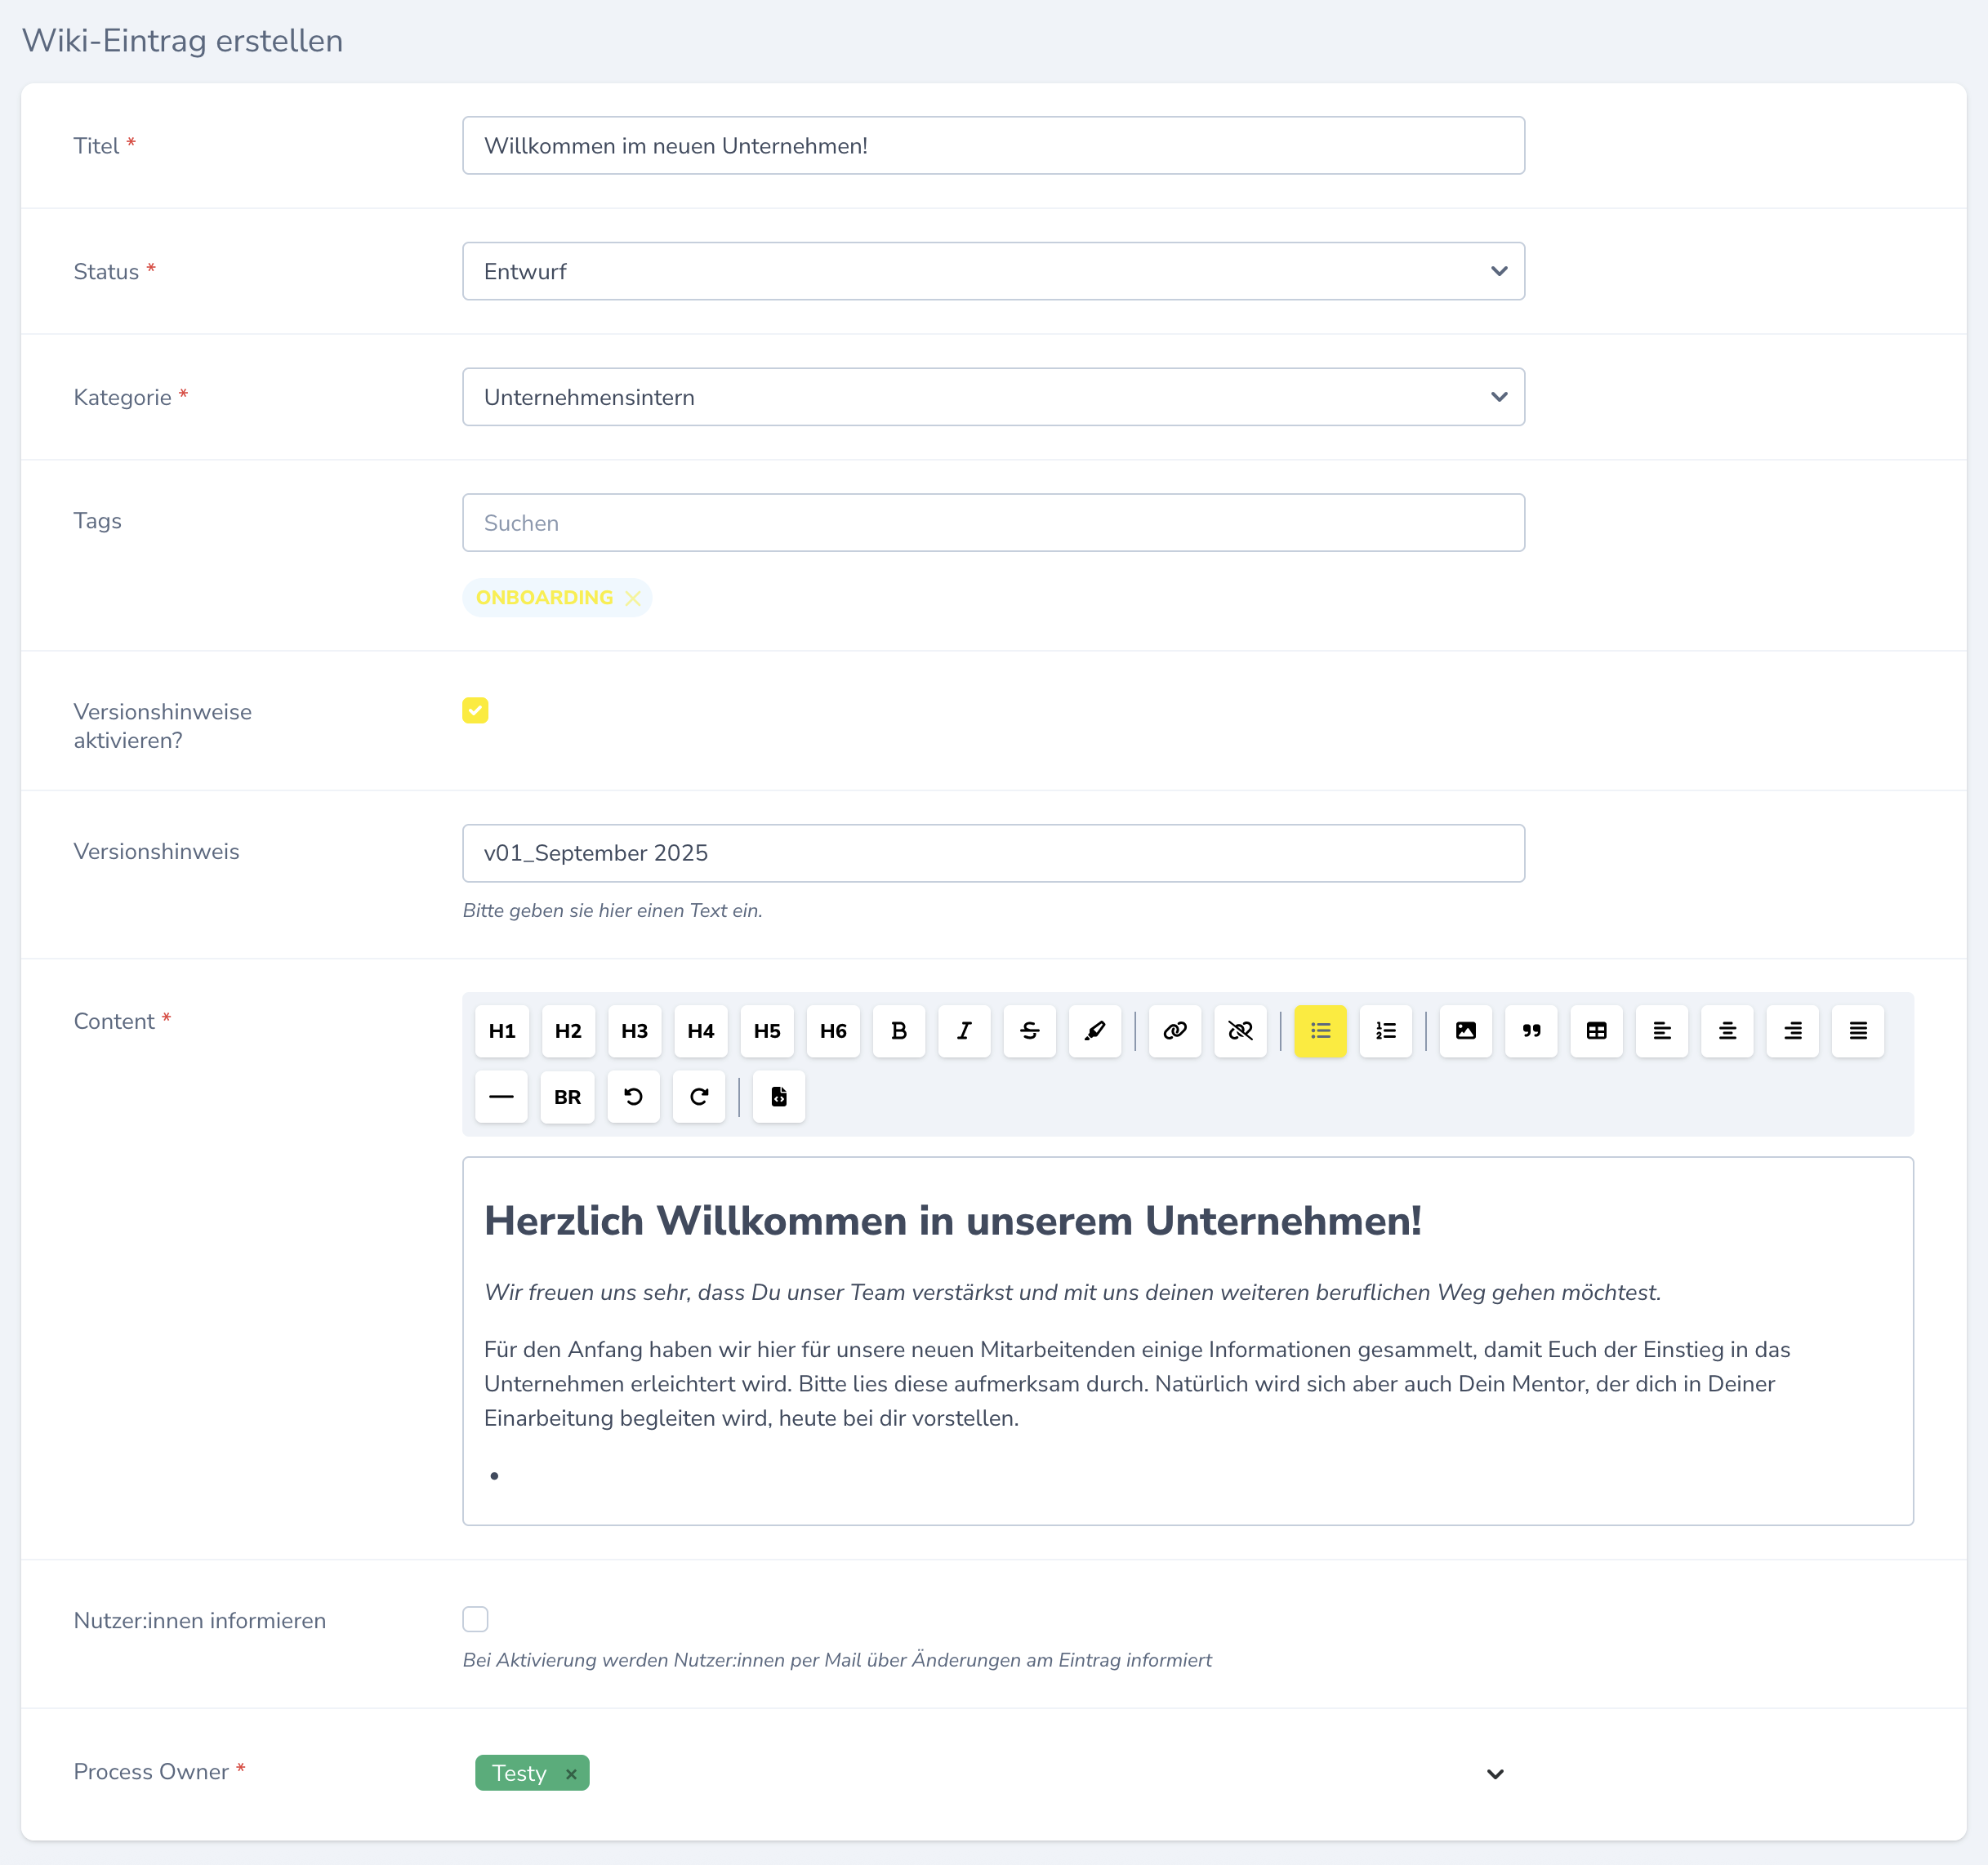Image resolution: width=1988 pixels, height=1865 pixels.
Task: Insert line break with BR button
Action: point(567,1097)
